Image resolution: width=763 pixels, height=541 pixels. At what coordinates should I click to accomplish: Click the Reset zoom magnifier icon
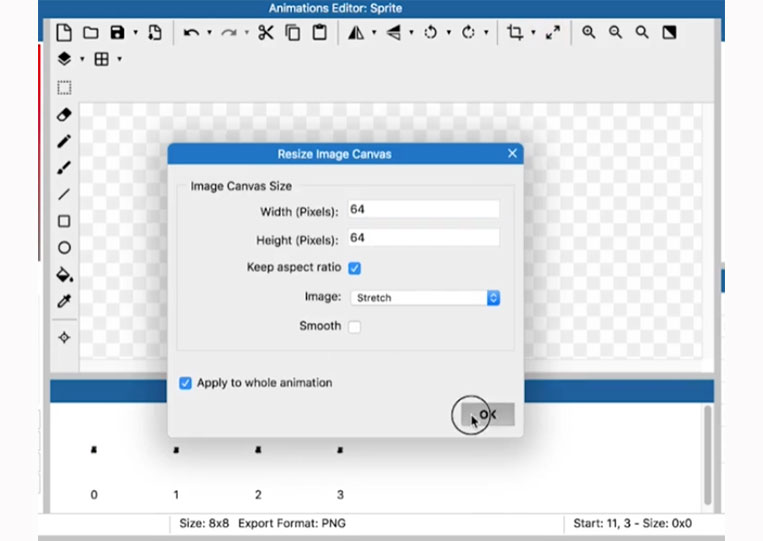click(642, 33)
